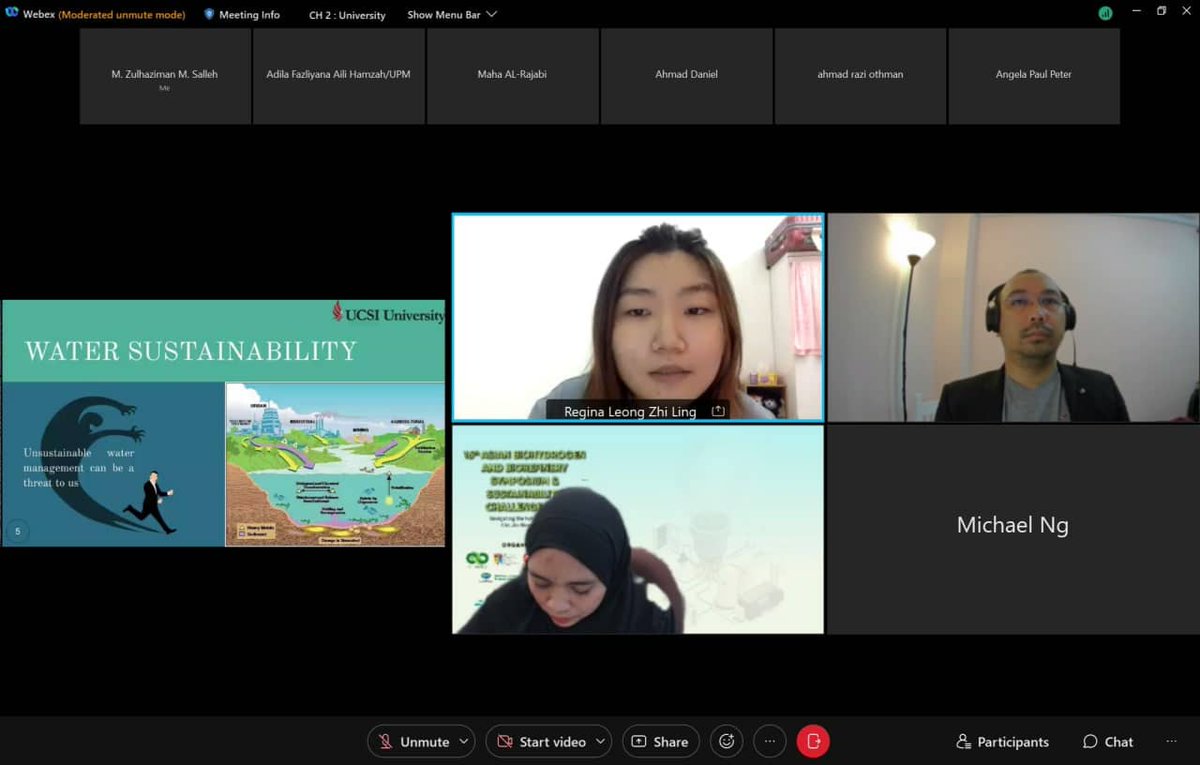Click the Share button
Viewport: 1200px width, 765px height.
(x=660, y=741)
